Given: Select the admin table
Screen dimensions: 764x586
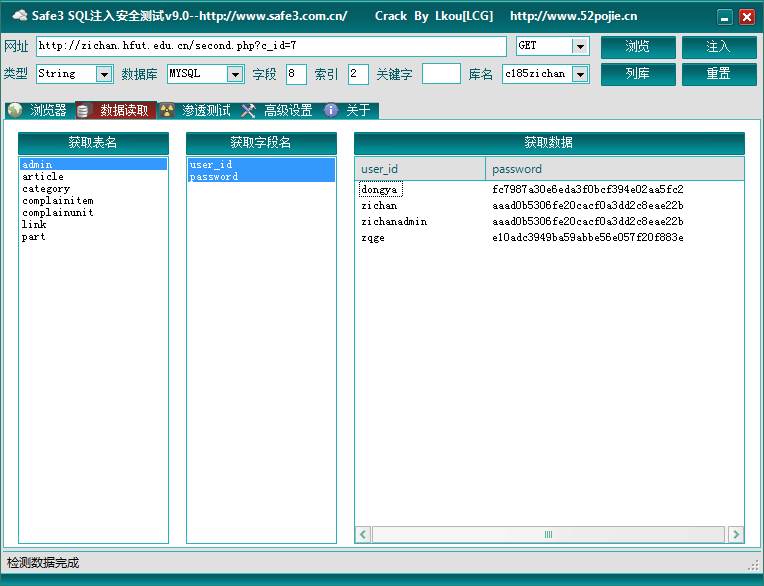Looking at the screenshot, I should coord(93,164).
